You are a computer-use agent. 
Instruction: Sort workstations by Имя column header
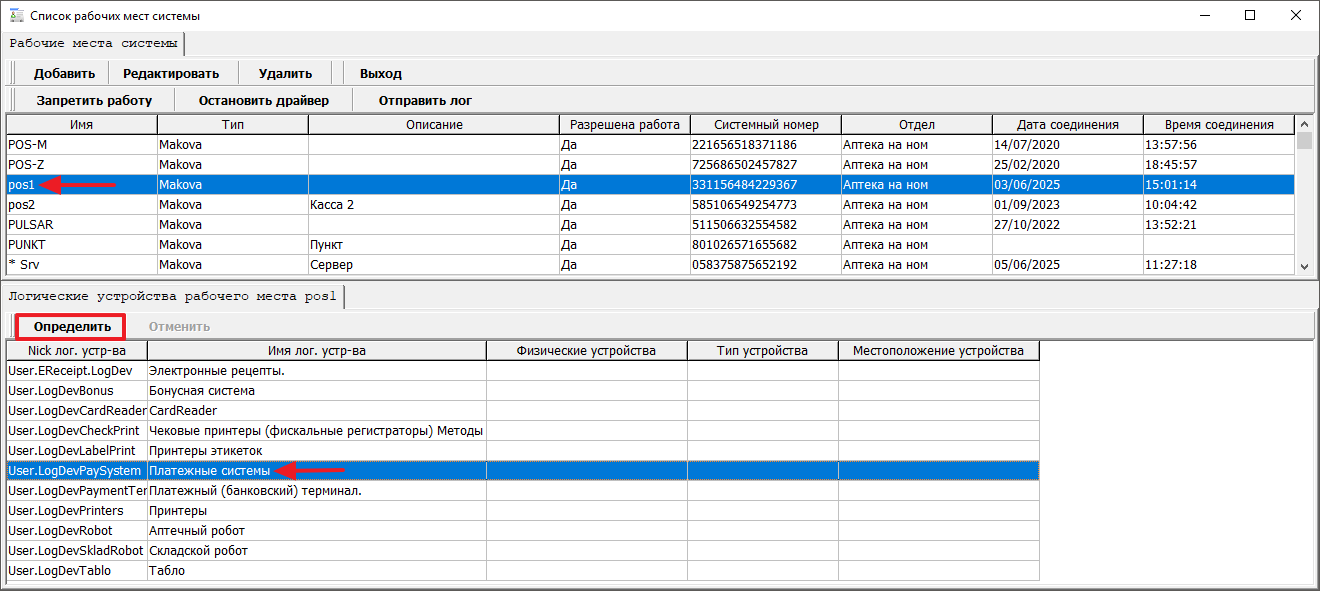(82, 124)
